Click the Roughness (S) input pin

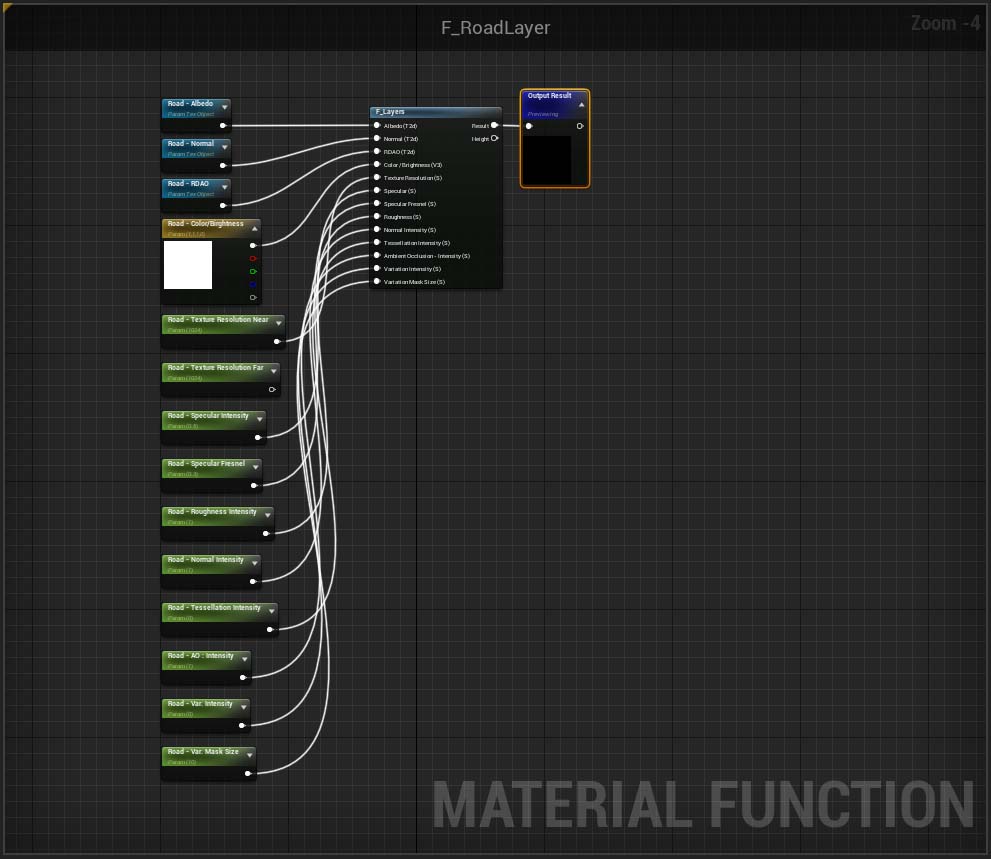(x=377, y=216)
